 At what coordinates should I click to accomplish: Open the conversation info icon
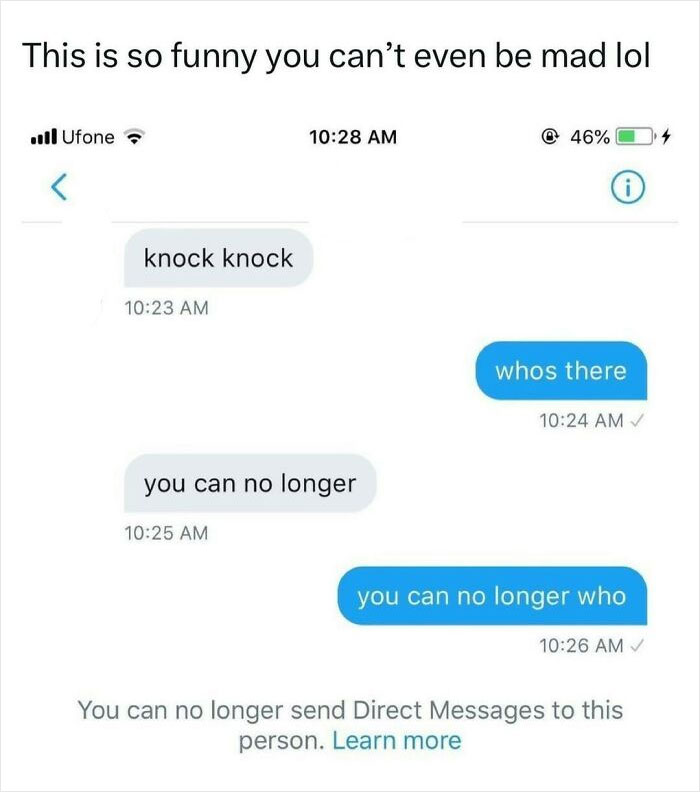[x=628, y=187]
